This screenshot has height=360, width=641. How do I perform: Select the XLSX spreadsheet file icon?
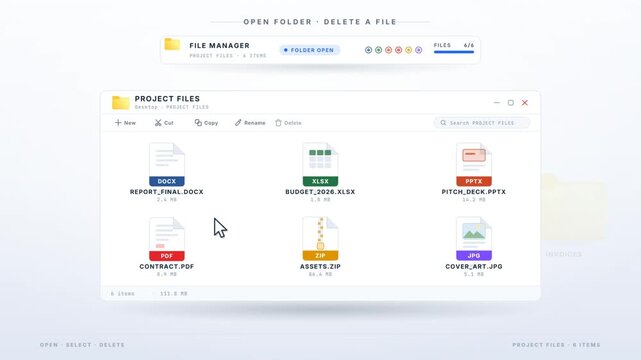coord(320,164)
